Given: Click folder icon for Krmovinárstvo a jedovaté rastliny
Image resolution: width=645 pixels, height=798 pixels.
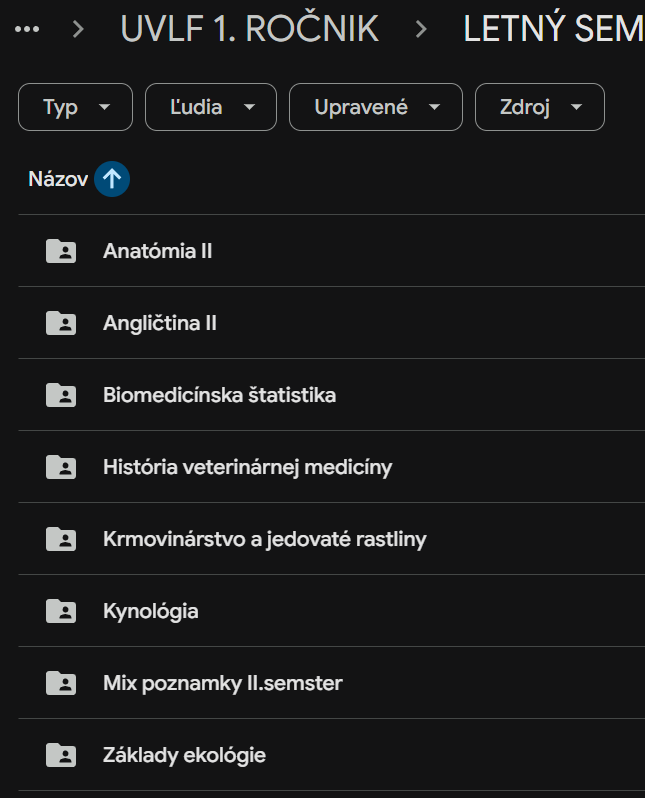Looking at the screenshot, I should [x=61, y=539].
